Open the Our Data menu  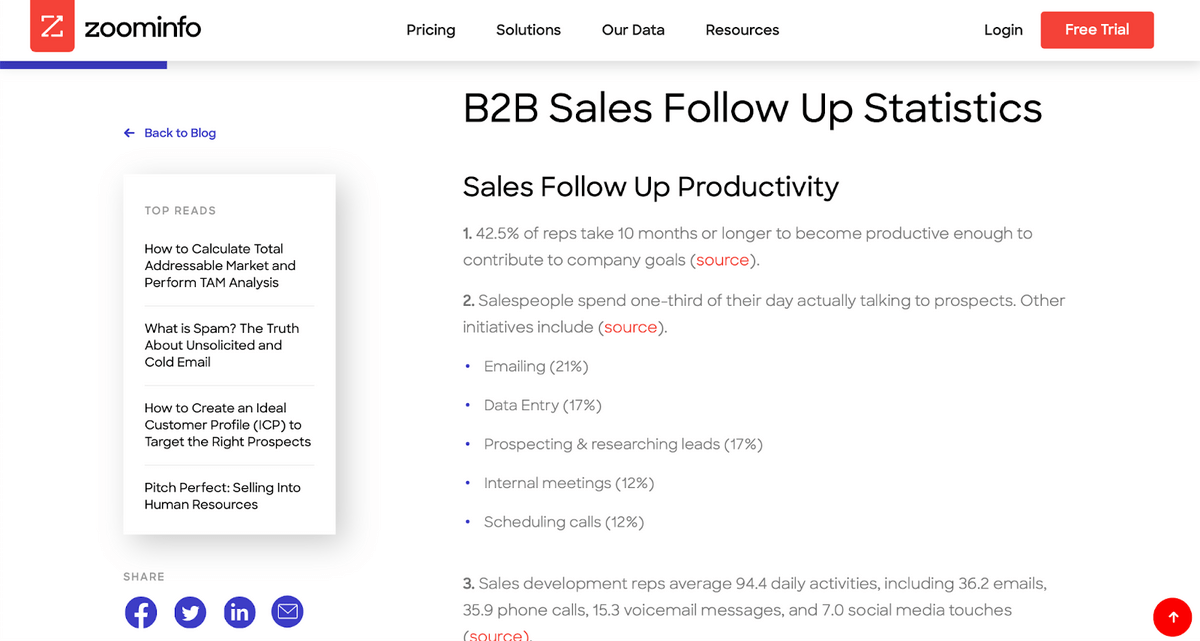[633, 30]
